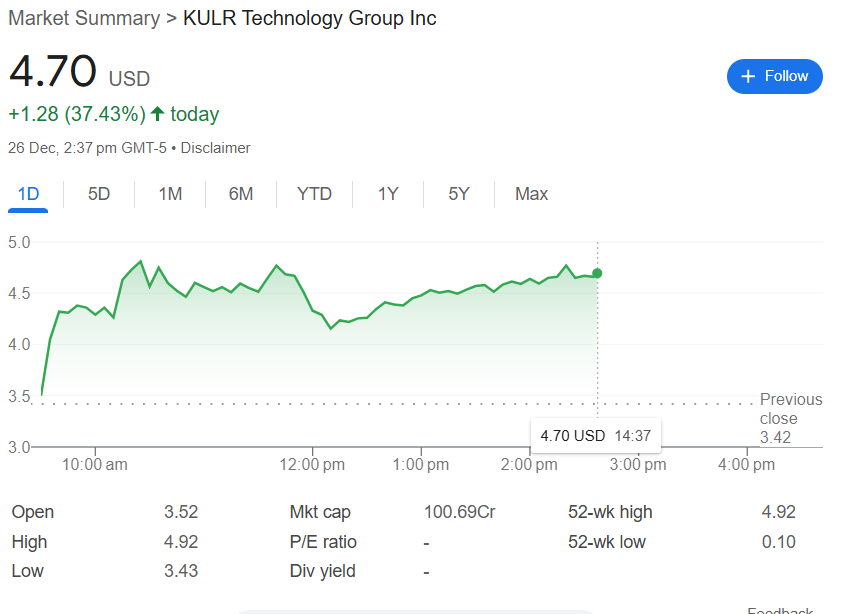Click the 52-wk high value
The width and height of the screenshot is (857, 614).
click(778, 512)
